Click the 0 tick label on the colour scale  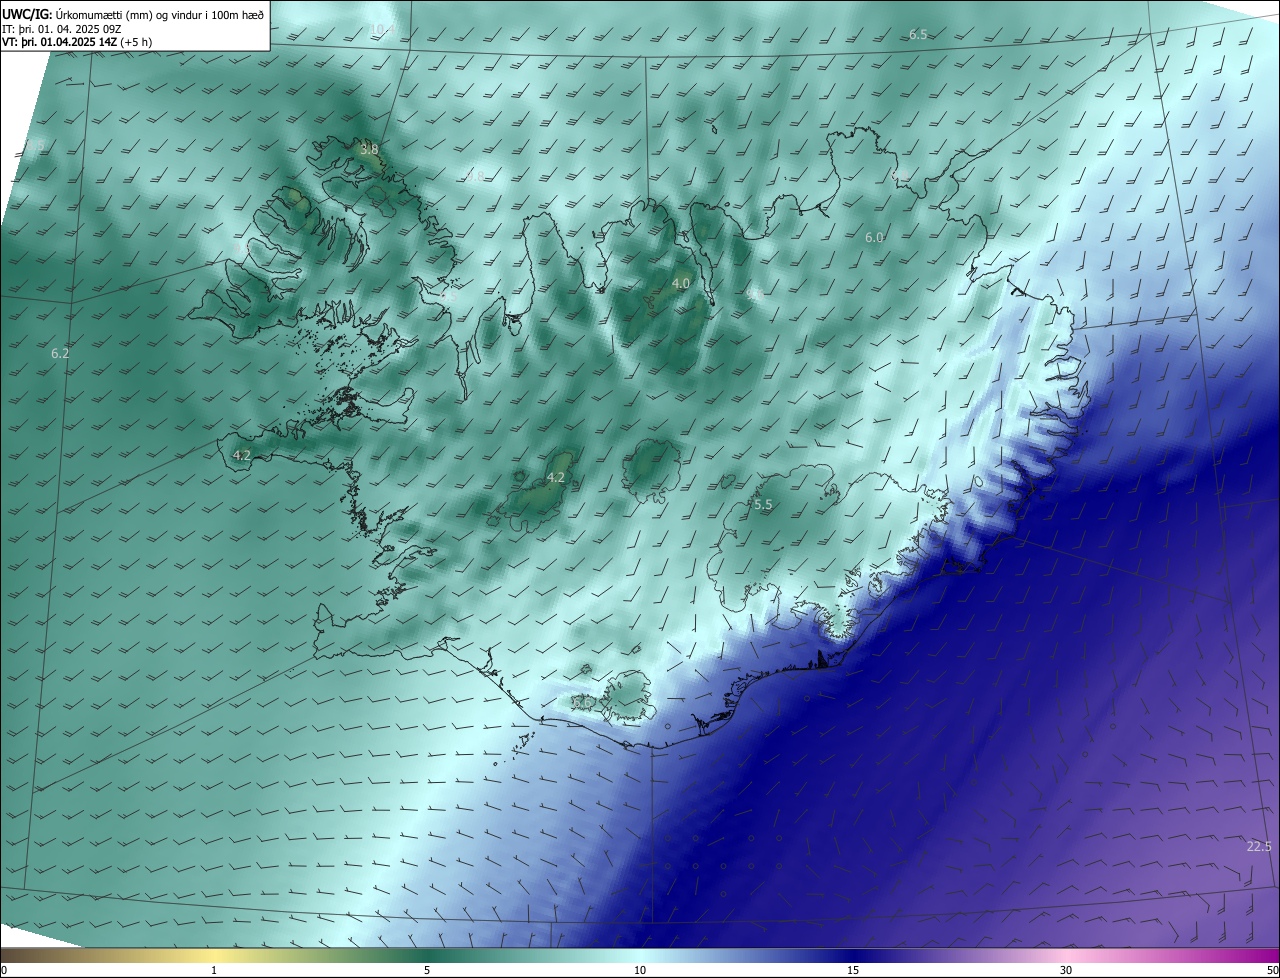(x=4, y=970)
